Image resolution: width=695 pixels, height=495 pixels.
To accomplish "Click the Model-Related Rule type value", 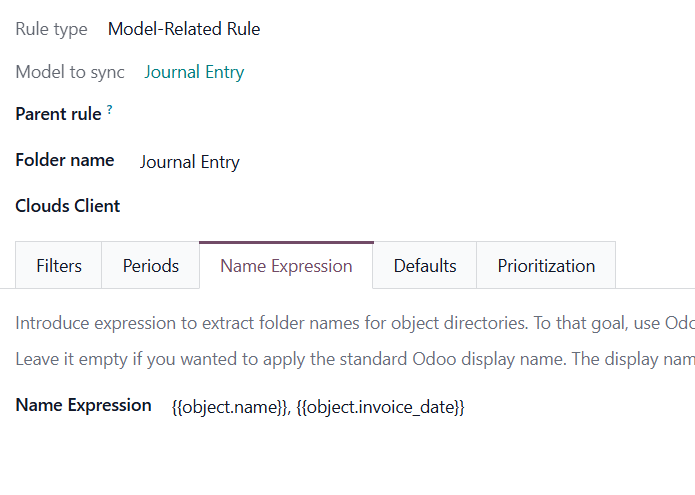I will coord(184,30).
